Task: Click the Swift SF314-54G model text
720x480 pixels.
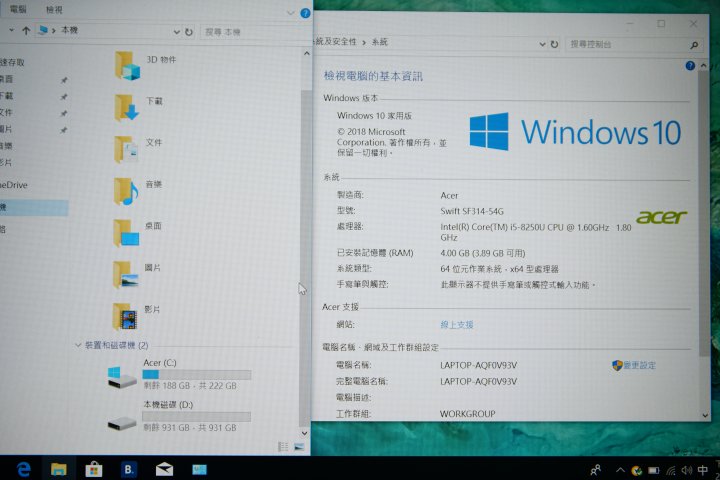Action: pos(472,211)
